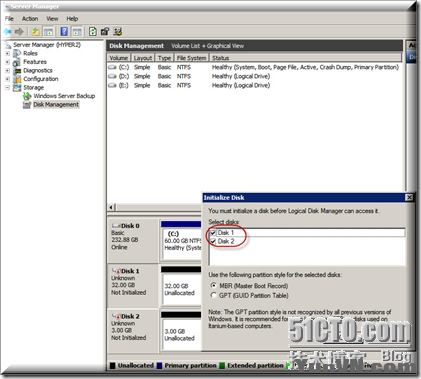421x379 pixels.
Task: Click the E: row's 'NTFS' file system cell
Action: pyautogui.click(x=184, y=85)
